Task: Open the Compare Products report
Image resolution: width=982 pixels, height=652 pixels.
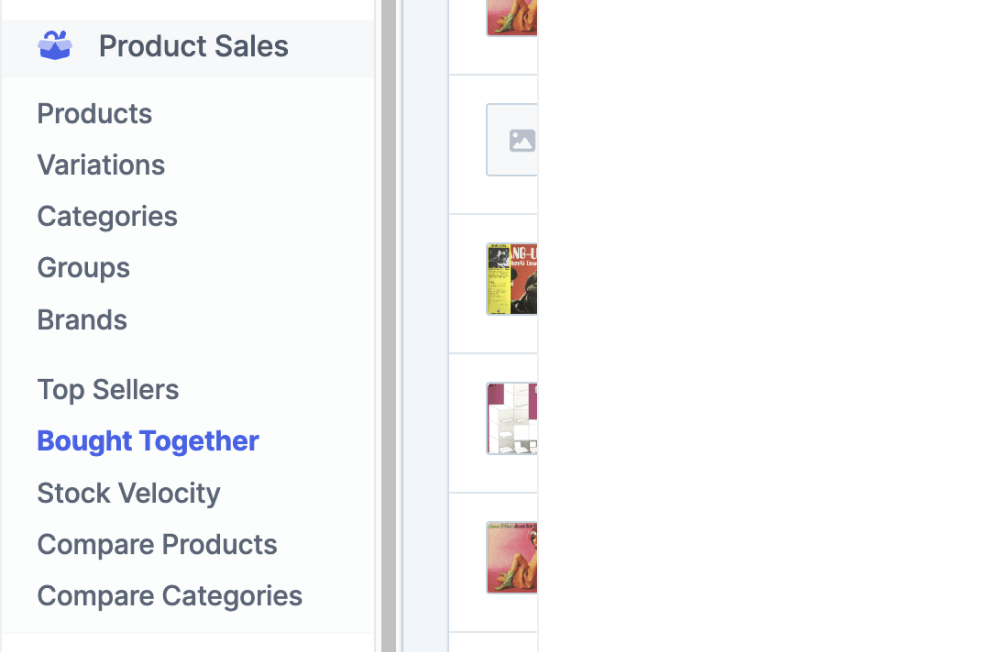Action: pyautogui.click(x=156, y=545)
